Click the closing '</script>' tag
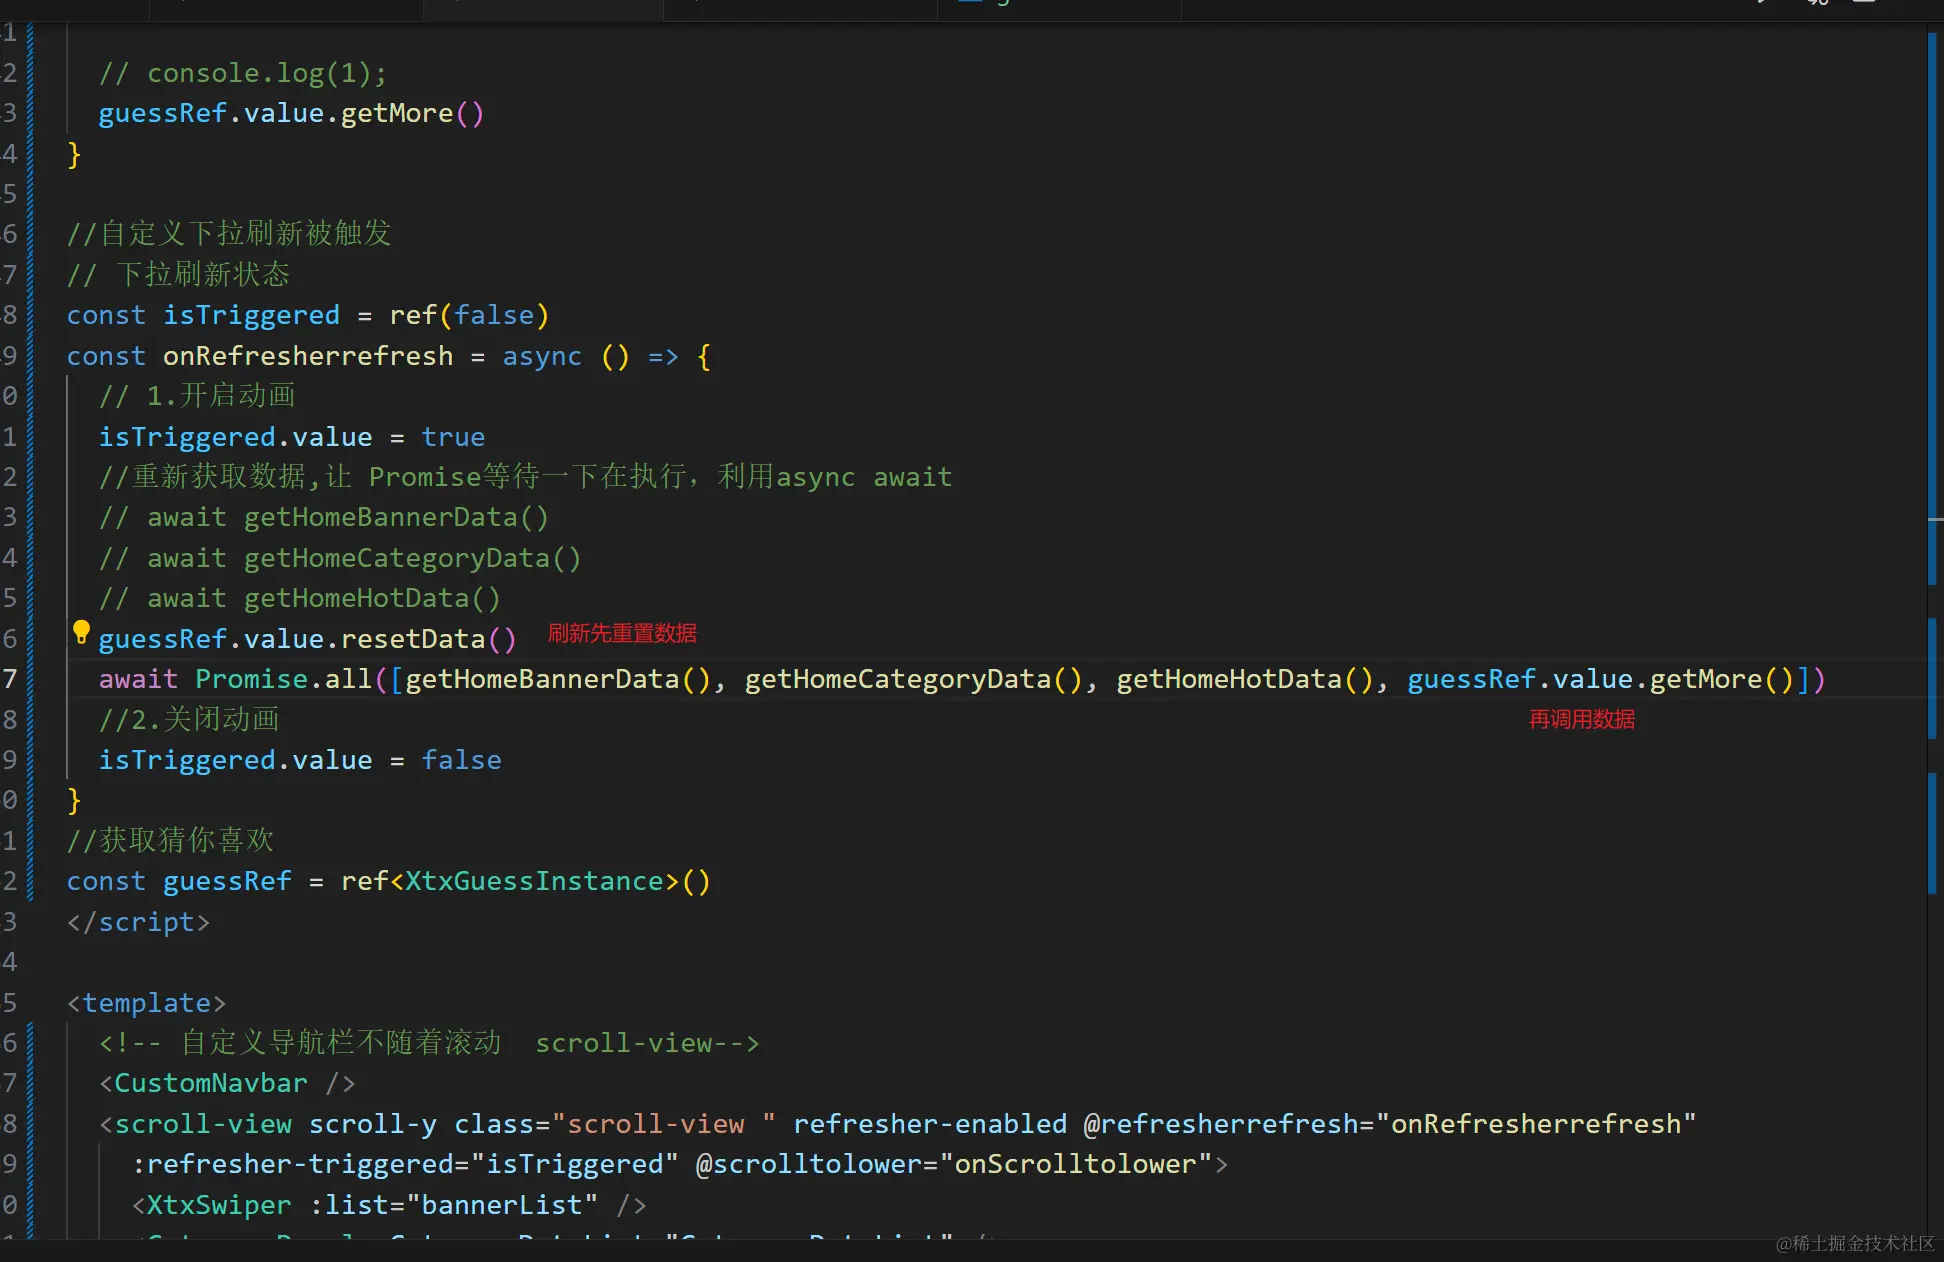 pyautogui.click(x=138, y=922)
